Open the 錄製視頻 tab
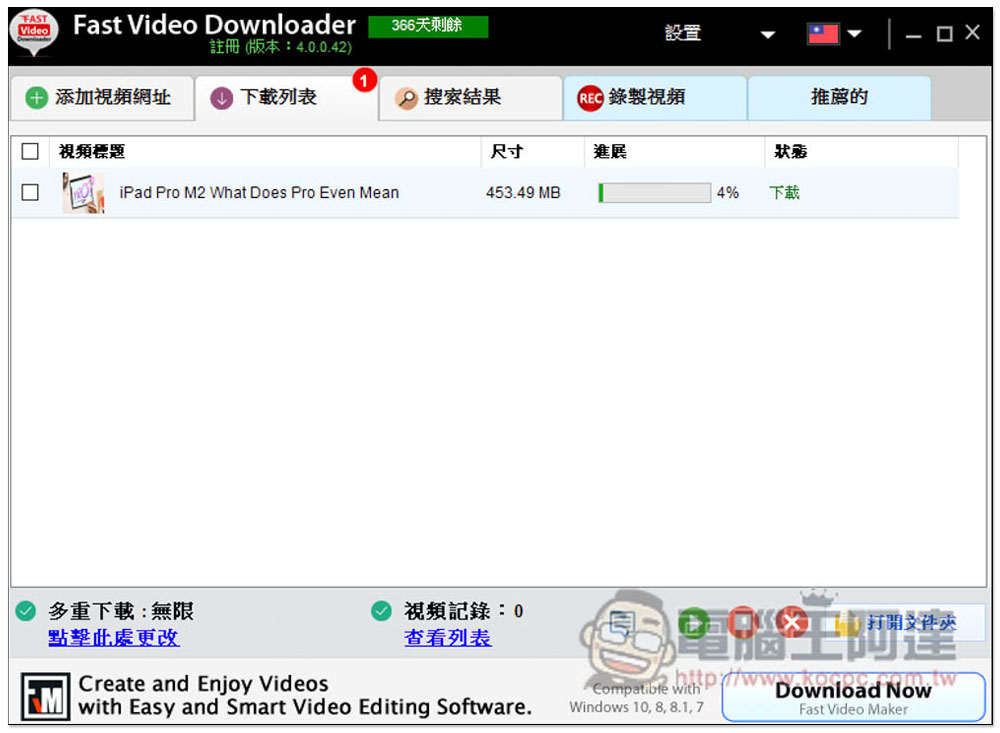Viewport: 1000px width, 733px height. pyautogui.click(x=655, y=98)
